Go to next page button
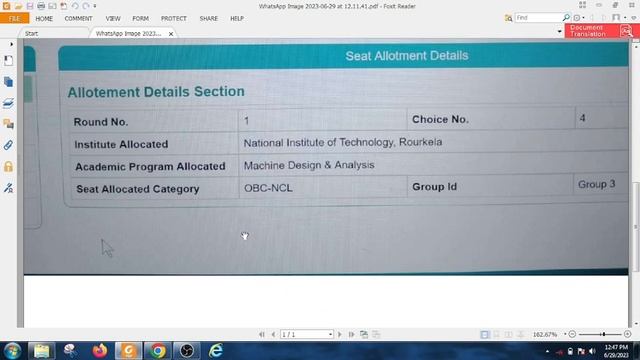This screenshot has width=640, height=360. coord(340,334)
